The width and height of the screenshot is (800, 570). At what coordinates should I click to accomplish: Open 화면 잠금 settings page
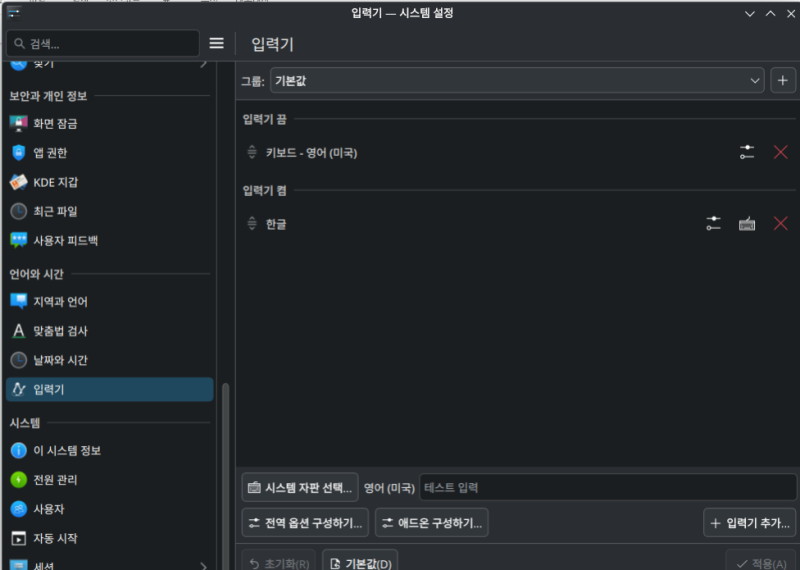[x=55, y=123]
